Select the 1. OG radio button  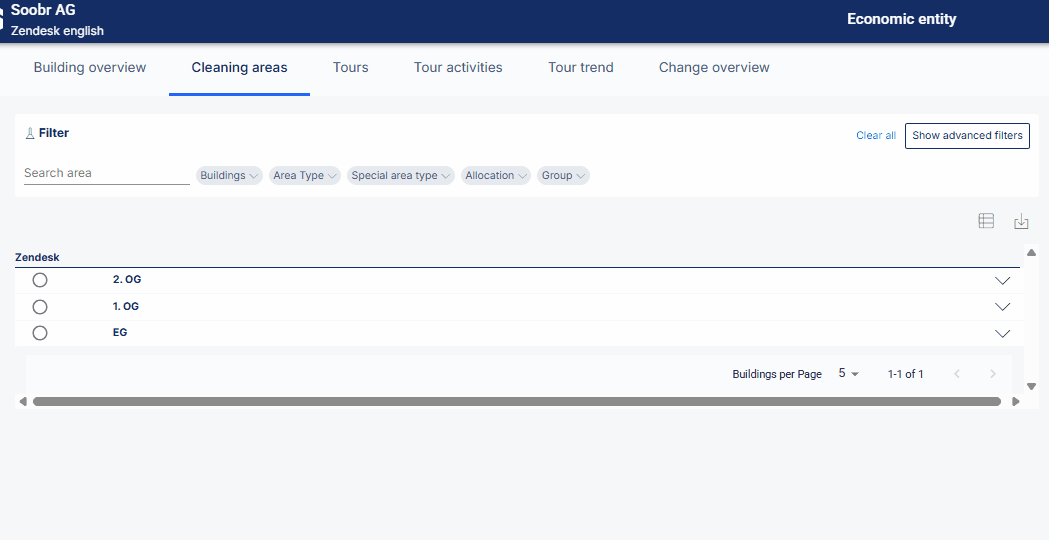[40, 306]
